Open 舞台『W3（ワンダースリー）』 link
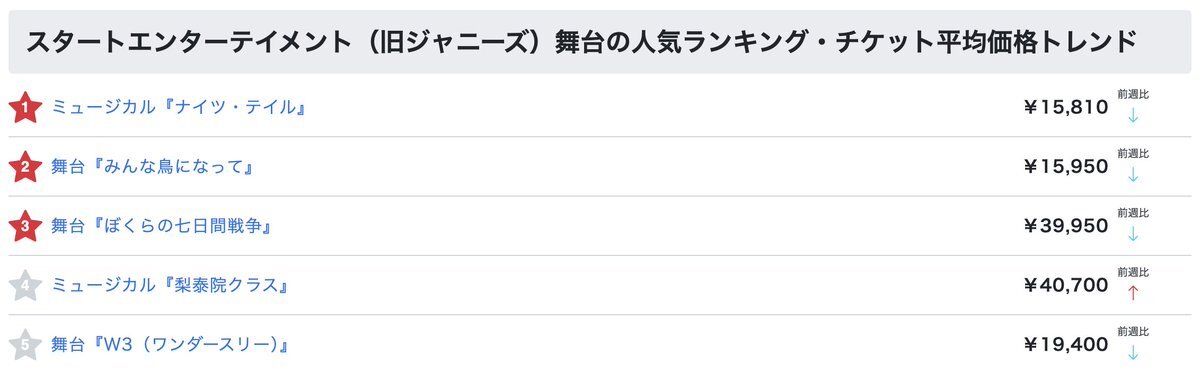The height and width of the screenshot is (373, 1200). click(x=170, y=345)
